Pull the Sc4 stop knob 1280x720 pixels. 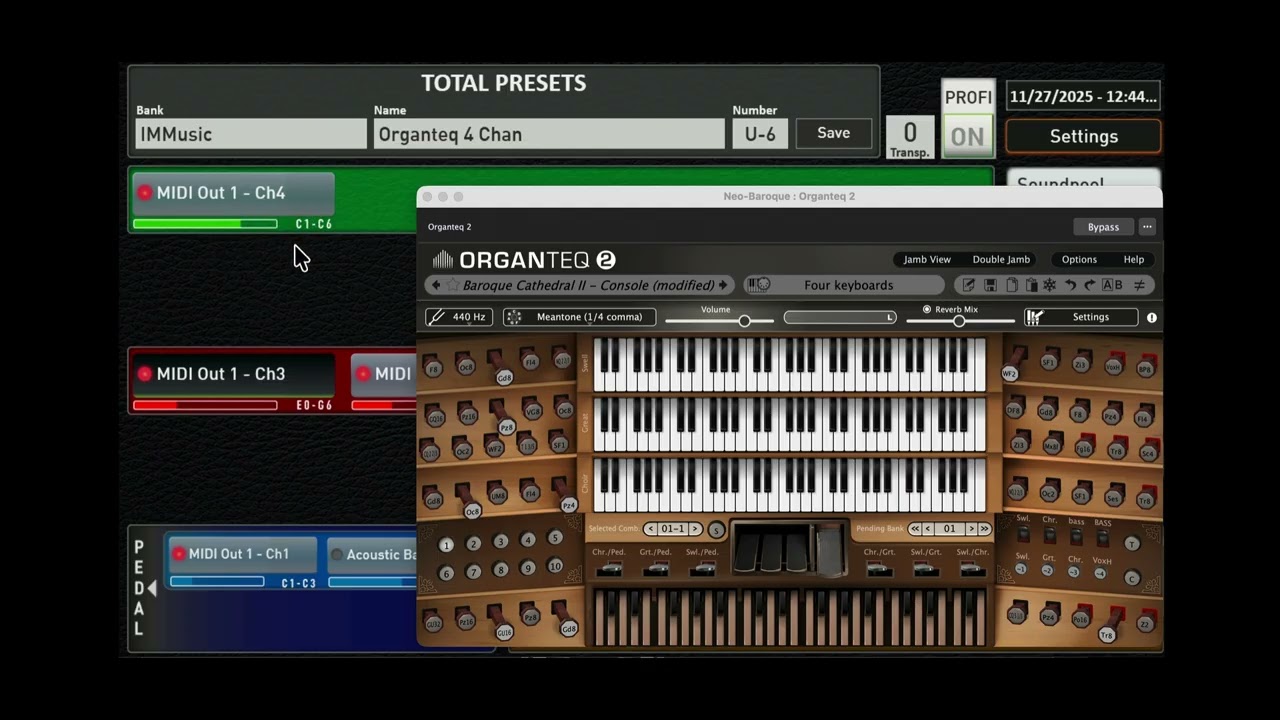click(x=1148, y=453)
